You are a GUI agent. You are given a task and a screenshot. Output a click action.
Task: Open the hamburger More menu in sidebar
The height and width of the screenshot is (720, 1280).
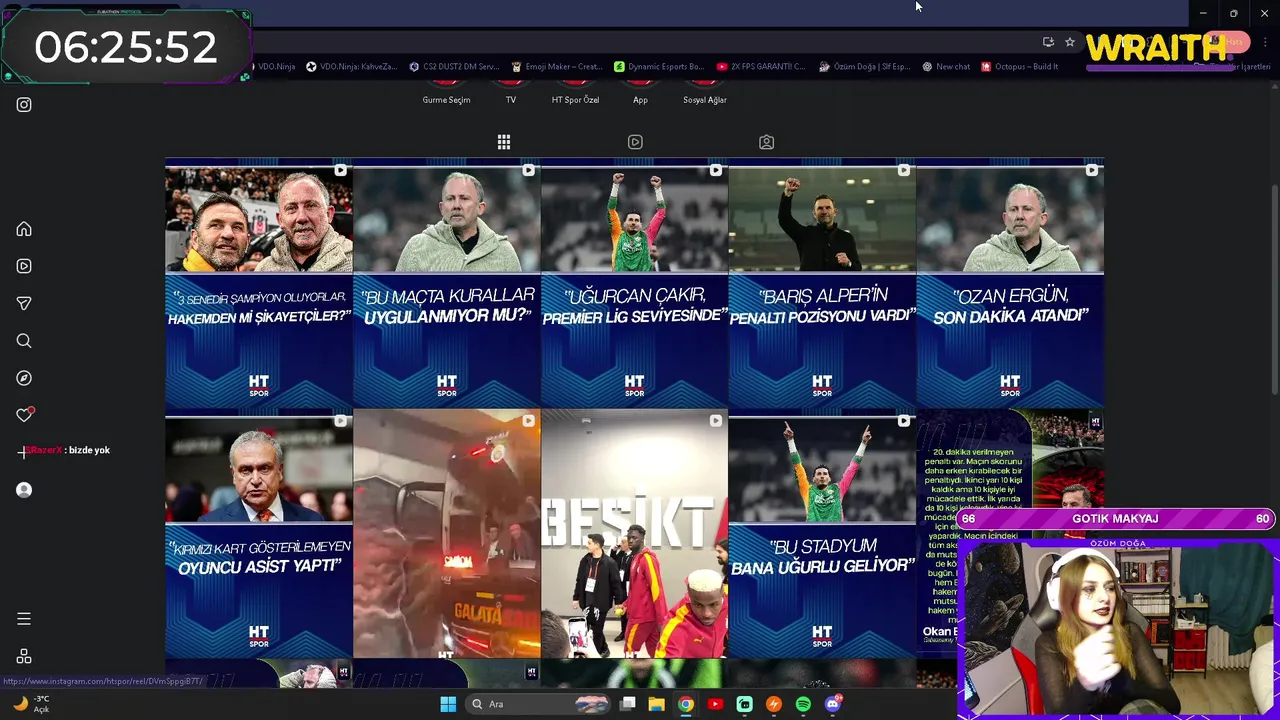tap(24, 619)
